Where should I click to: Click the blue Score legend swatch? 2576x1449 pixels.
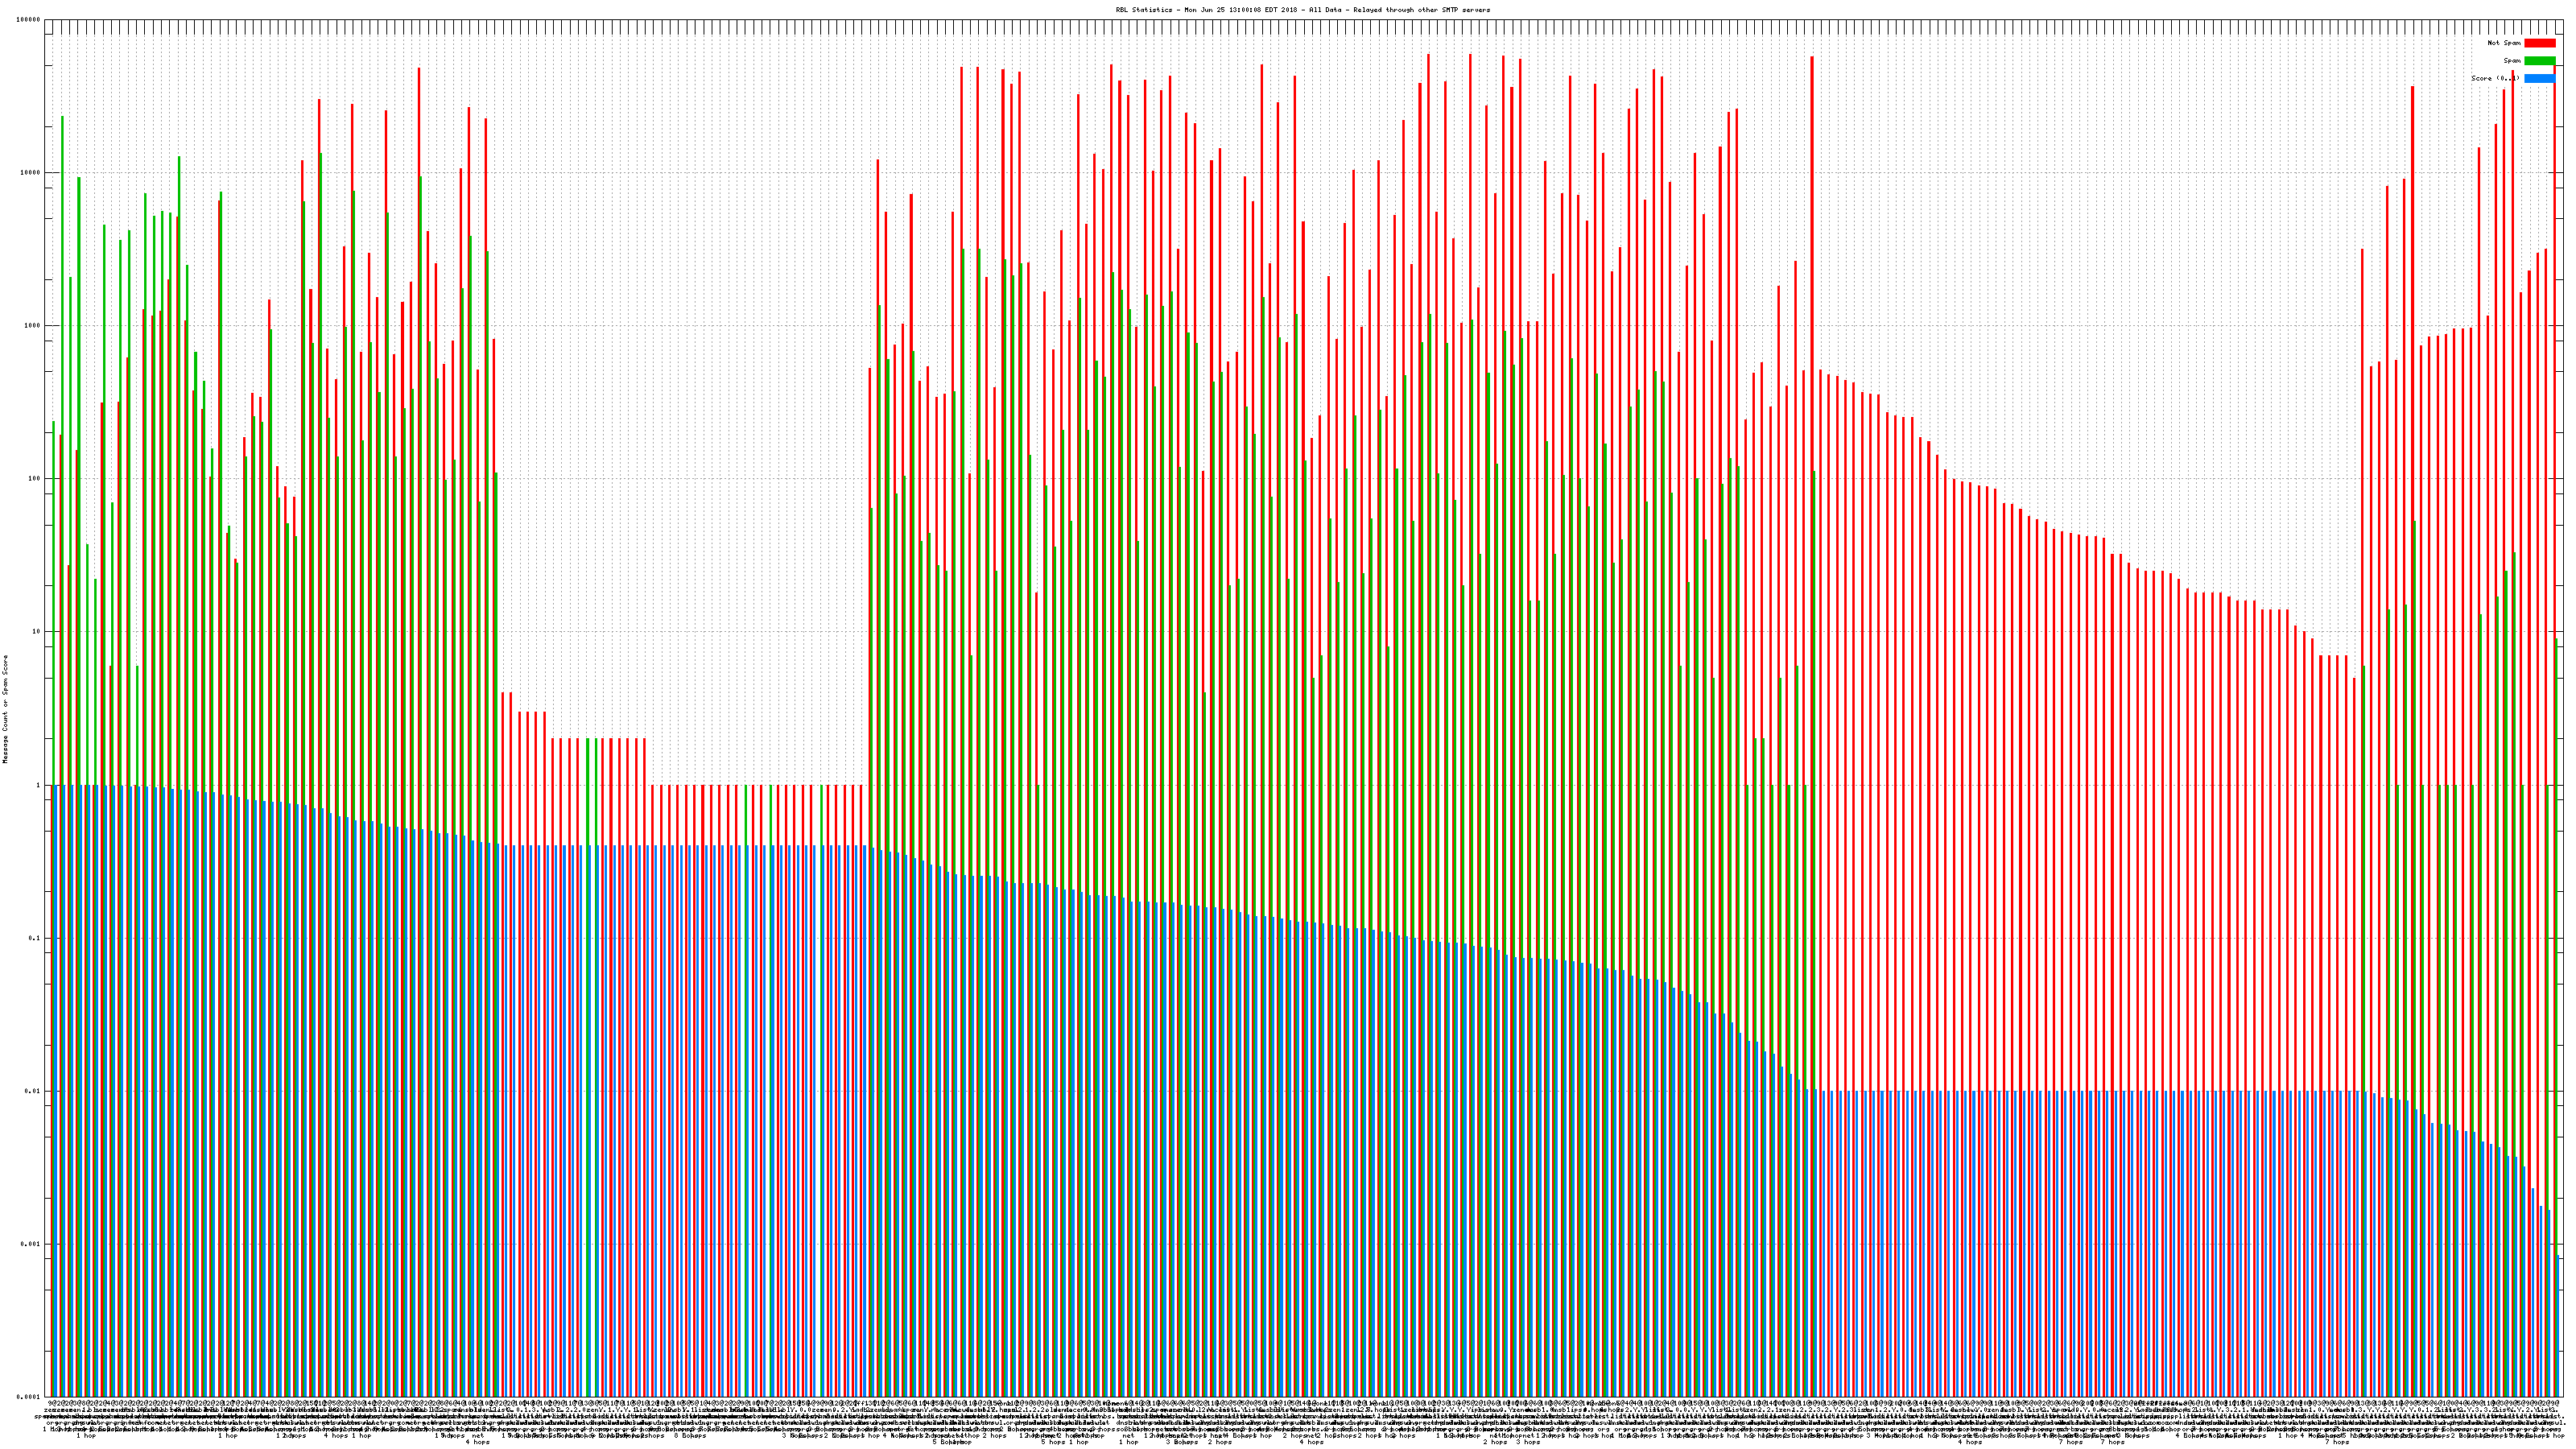(2539, 78)
